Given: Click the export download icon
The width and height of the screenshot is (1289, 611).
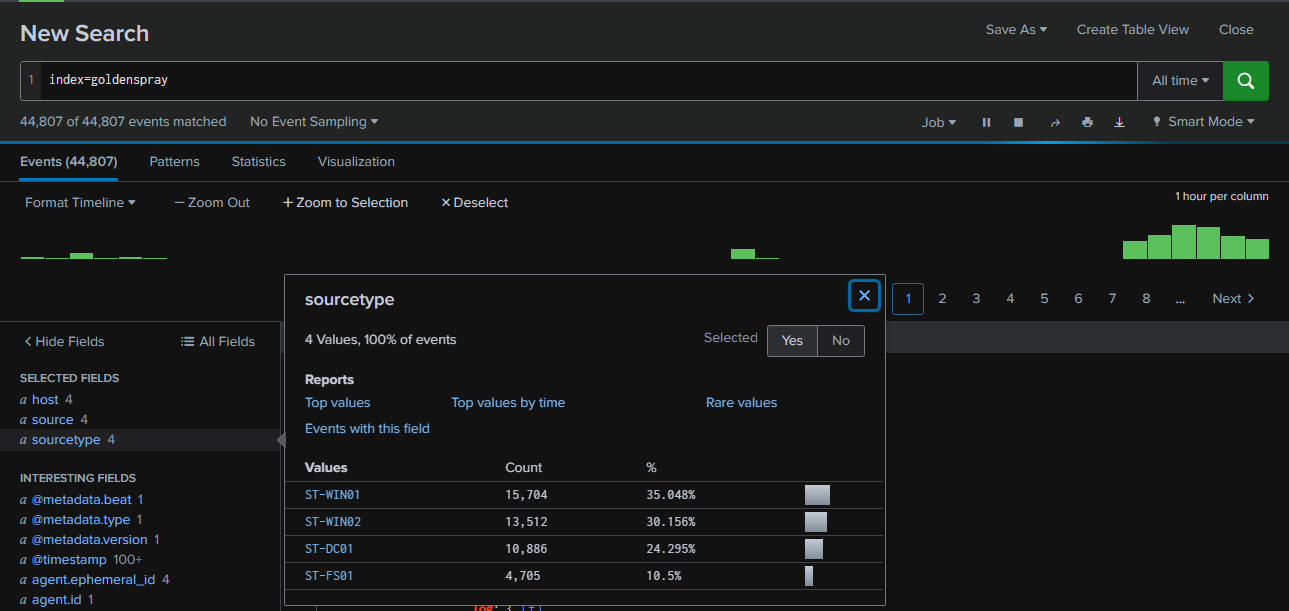Looking at the screenshot, I should 1119,122.
